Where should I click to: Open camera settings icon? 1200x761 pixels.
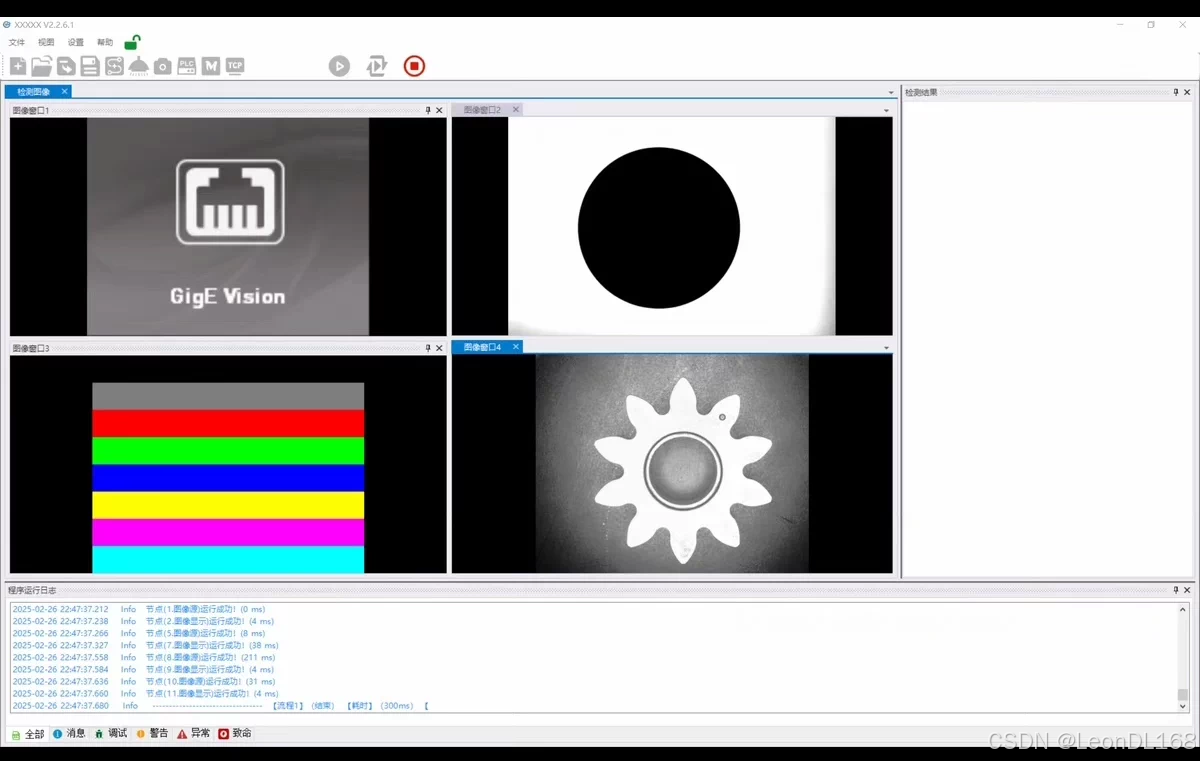[162, 66]
